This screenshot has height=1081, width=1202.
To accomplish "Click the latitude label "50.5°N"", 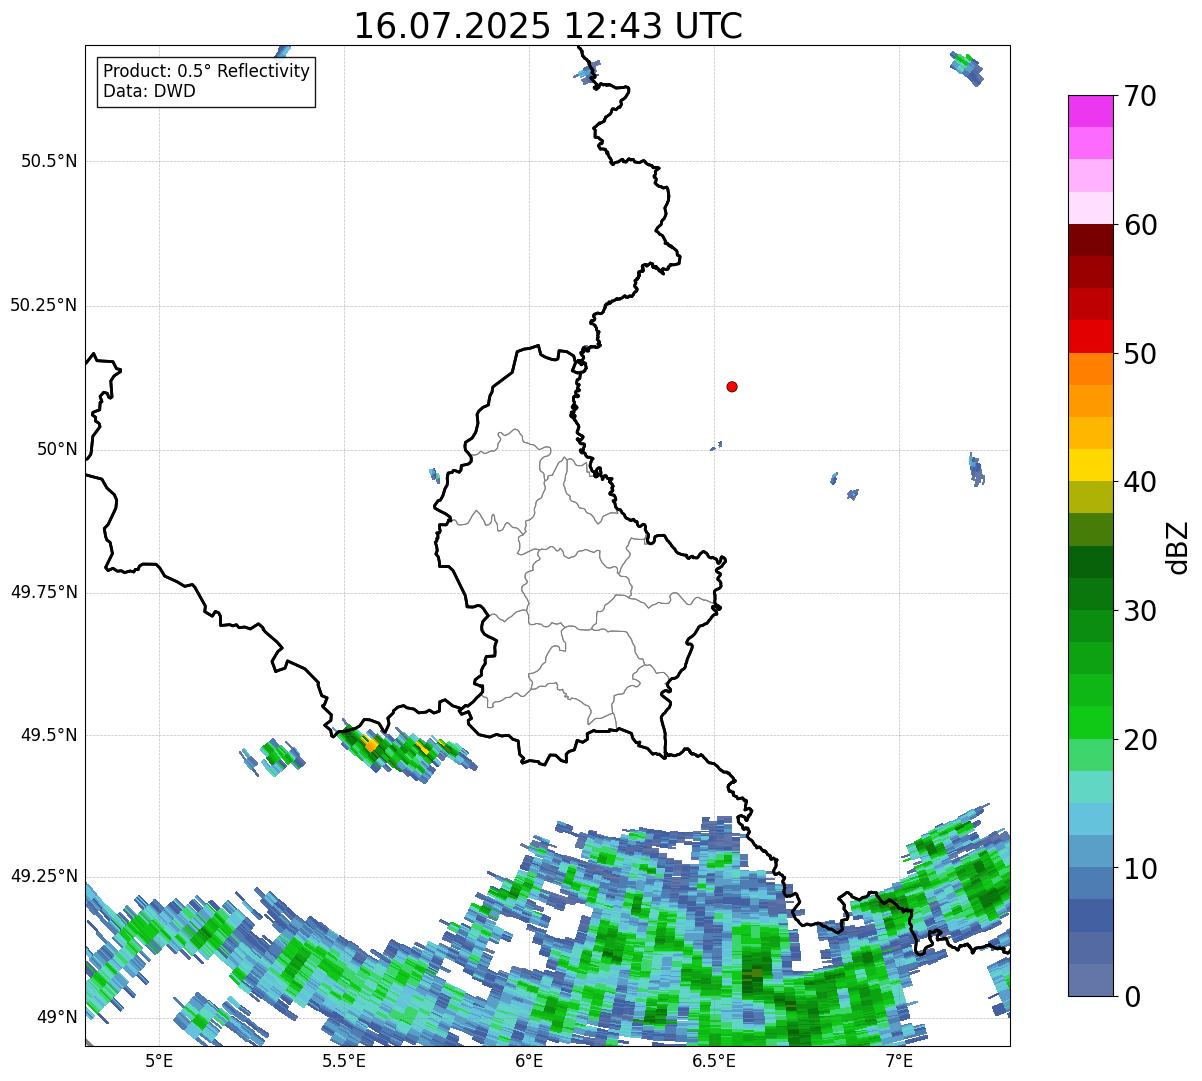I will pos(49,161).
